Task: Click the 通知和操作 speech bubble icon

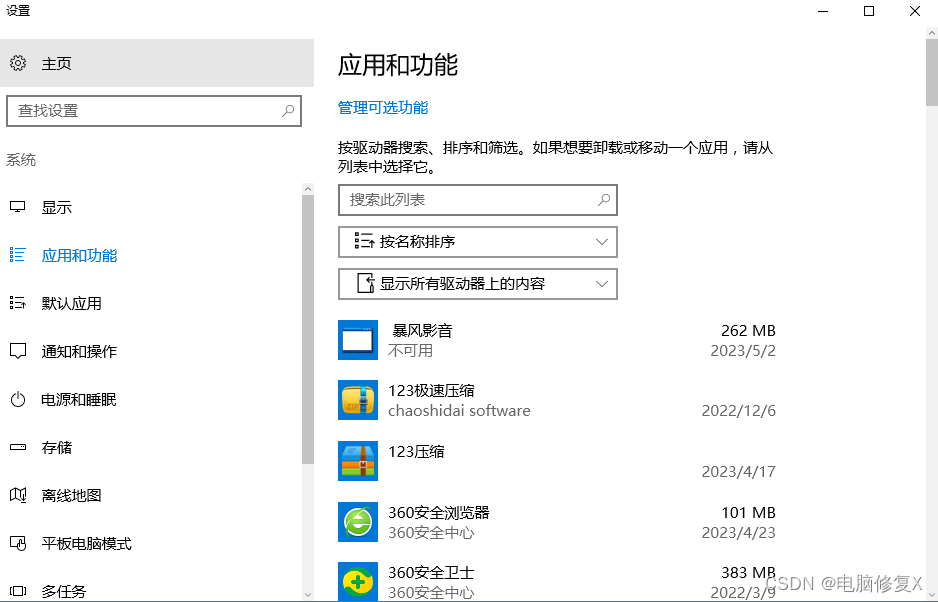Action: (17, 351)
